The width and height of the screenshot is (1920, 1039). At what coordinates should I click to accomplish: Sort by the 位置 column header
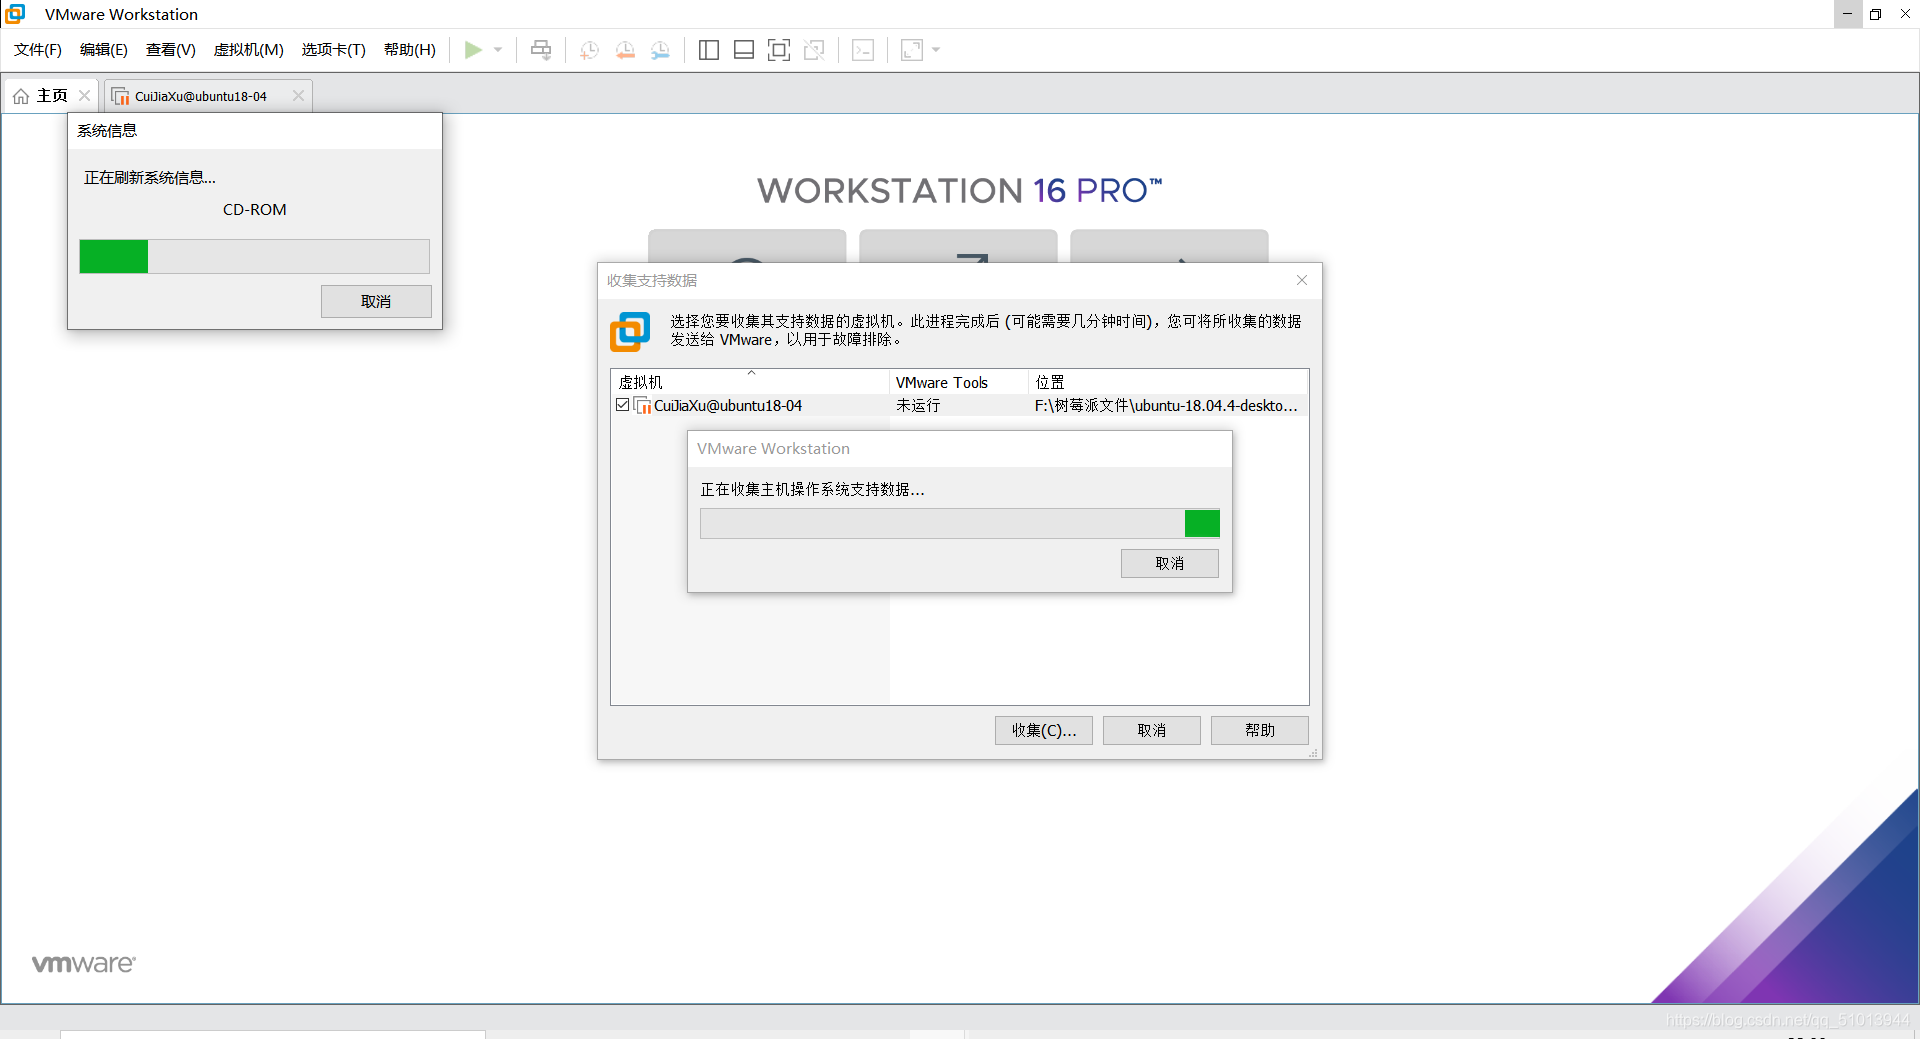(x=1168, y=382)
